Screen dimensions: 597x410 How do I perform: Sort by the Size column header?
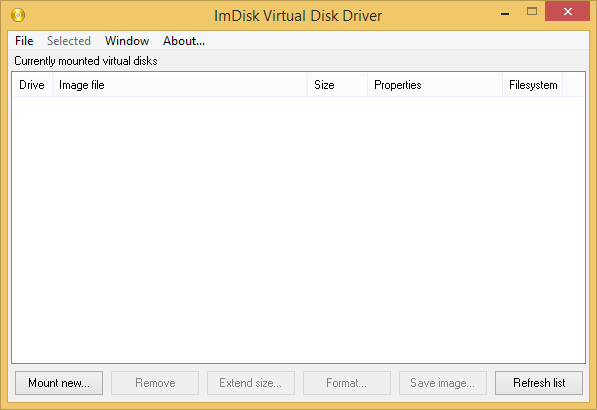pyautogui.click(x=337, y=85)
